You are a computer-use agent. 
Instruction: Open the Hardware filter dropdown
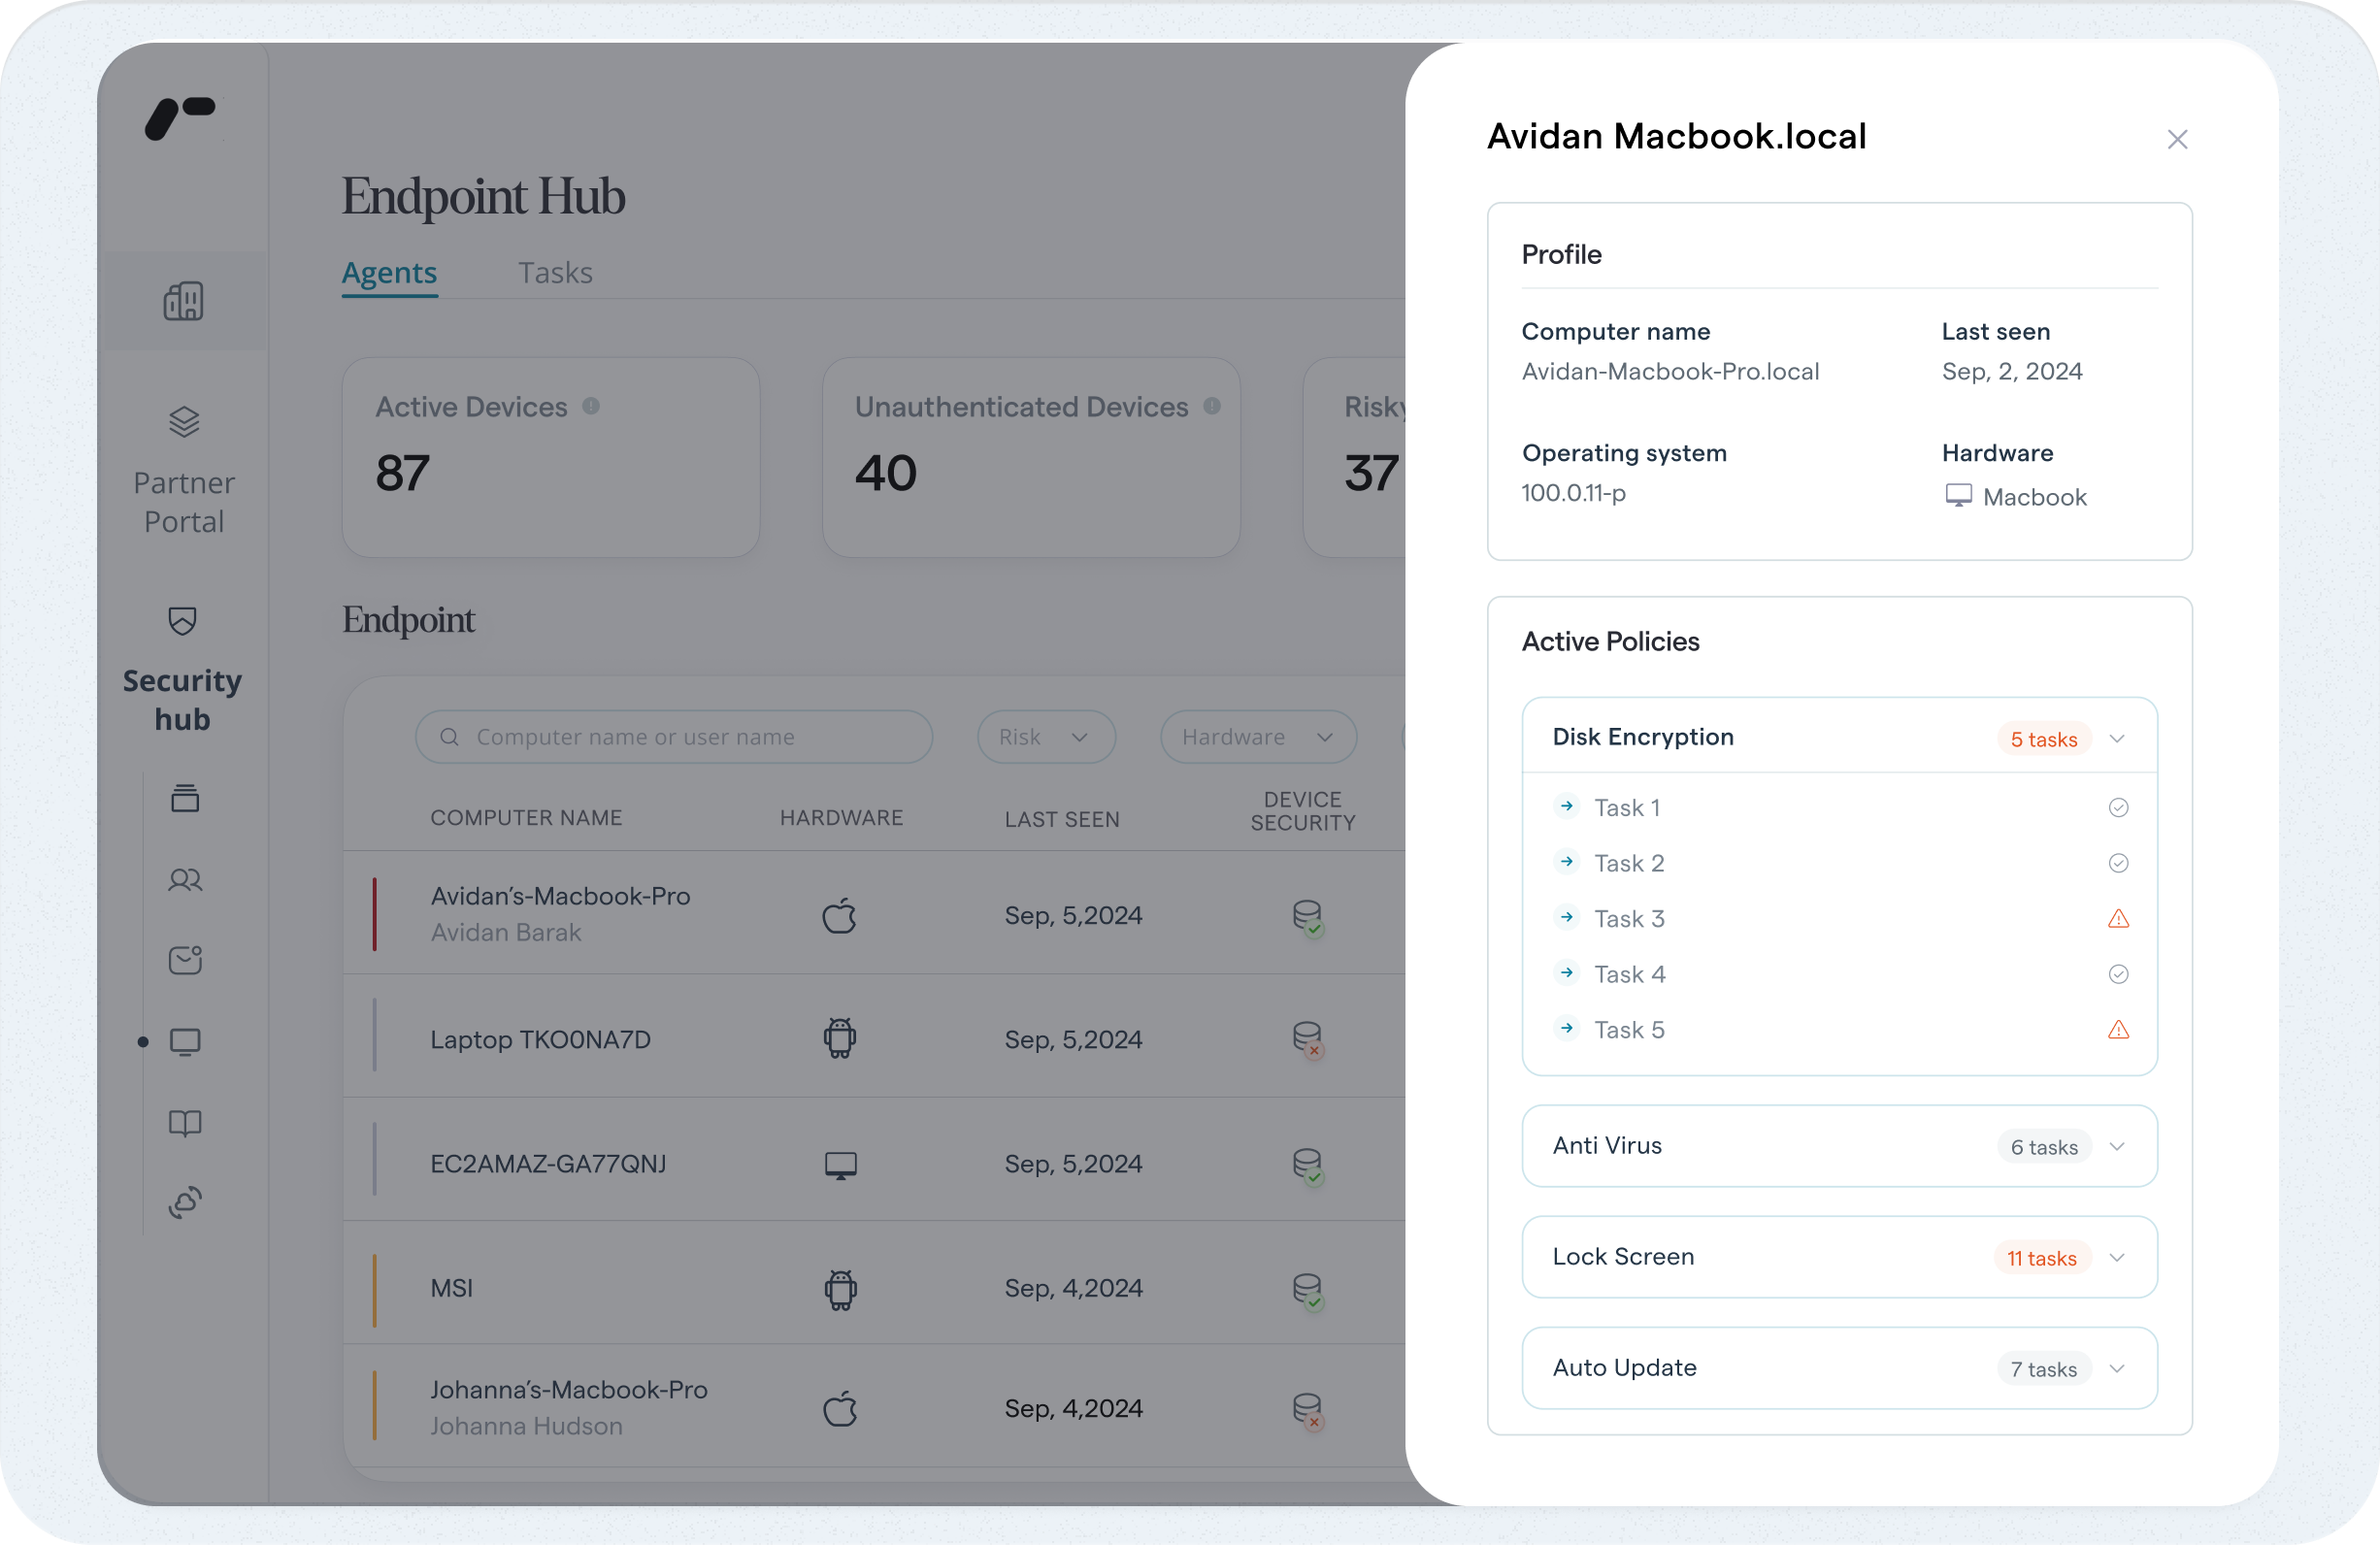click(1257, 737)
